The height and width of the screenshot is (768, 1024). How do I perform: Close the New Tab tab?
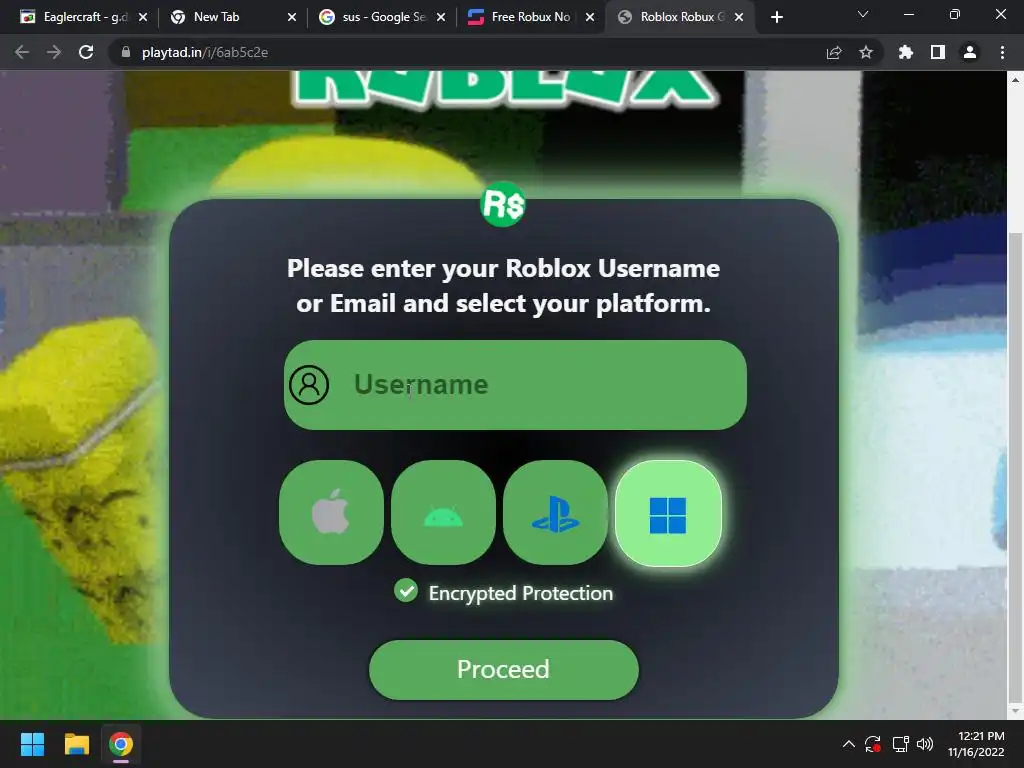(292, 17)
